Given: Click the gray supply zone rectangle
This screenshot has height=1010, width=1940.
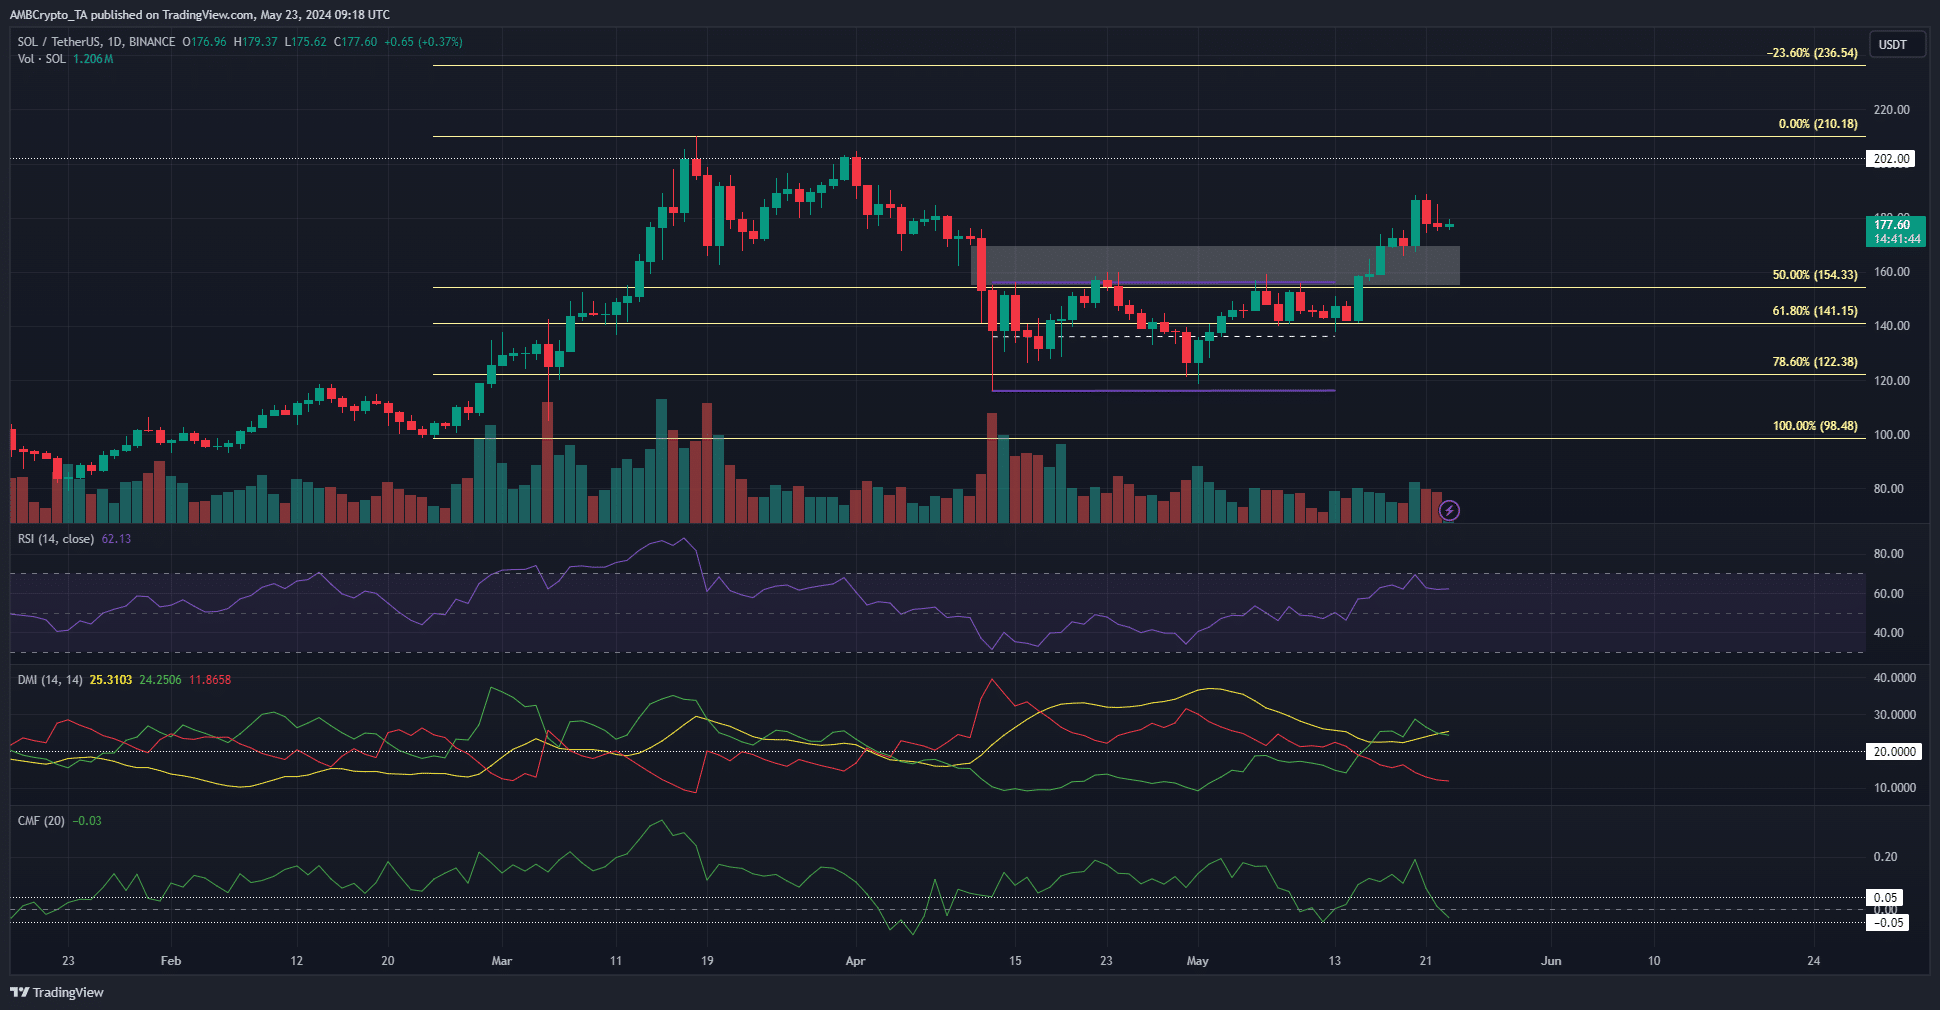Looking at the screenshot, I should 1215,265.
